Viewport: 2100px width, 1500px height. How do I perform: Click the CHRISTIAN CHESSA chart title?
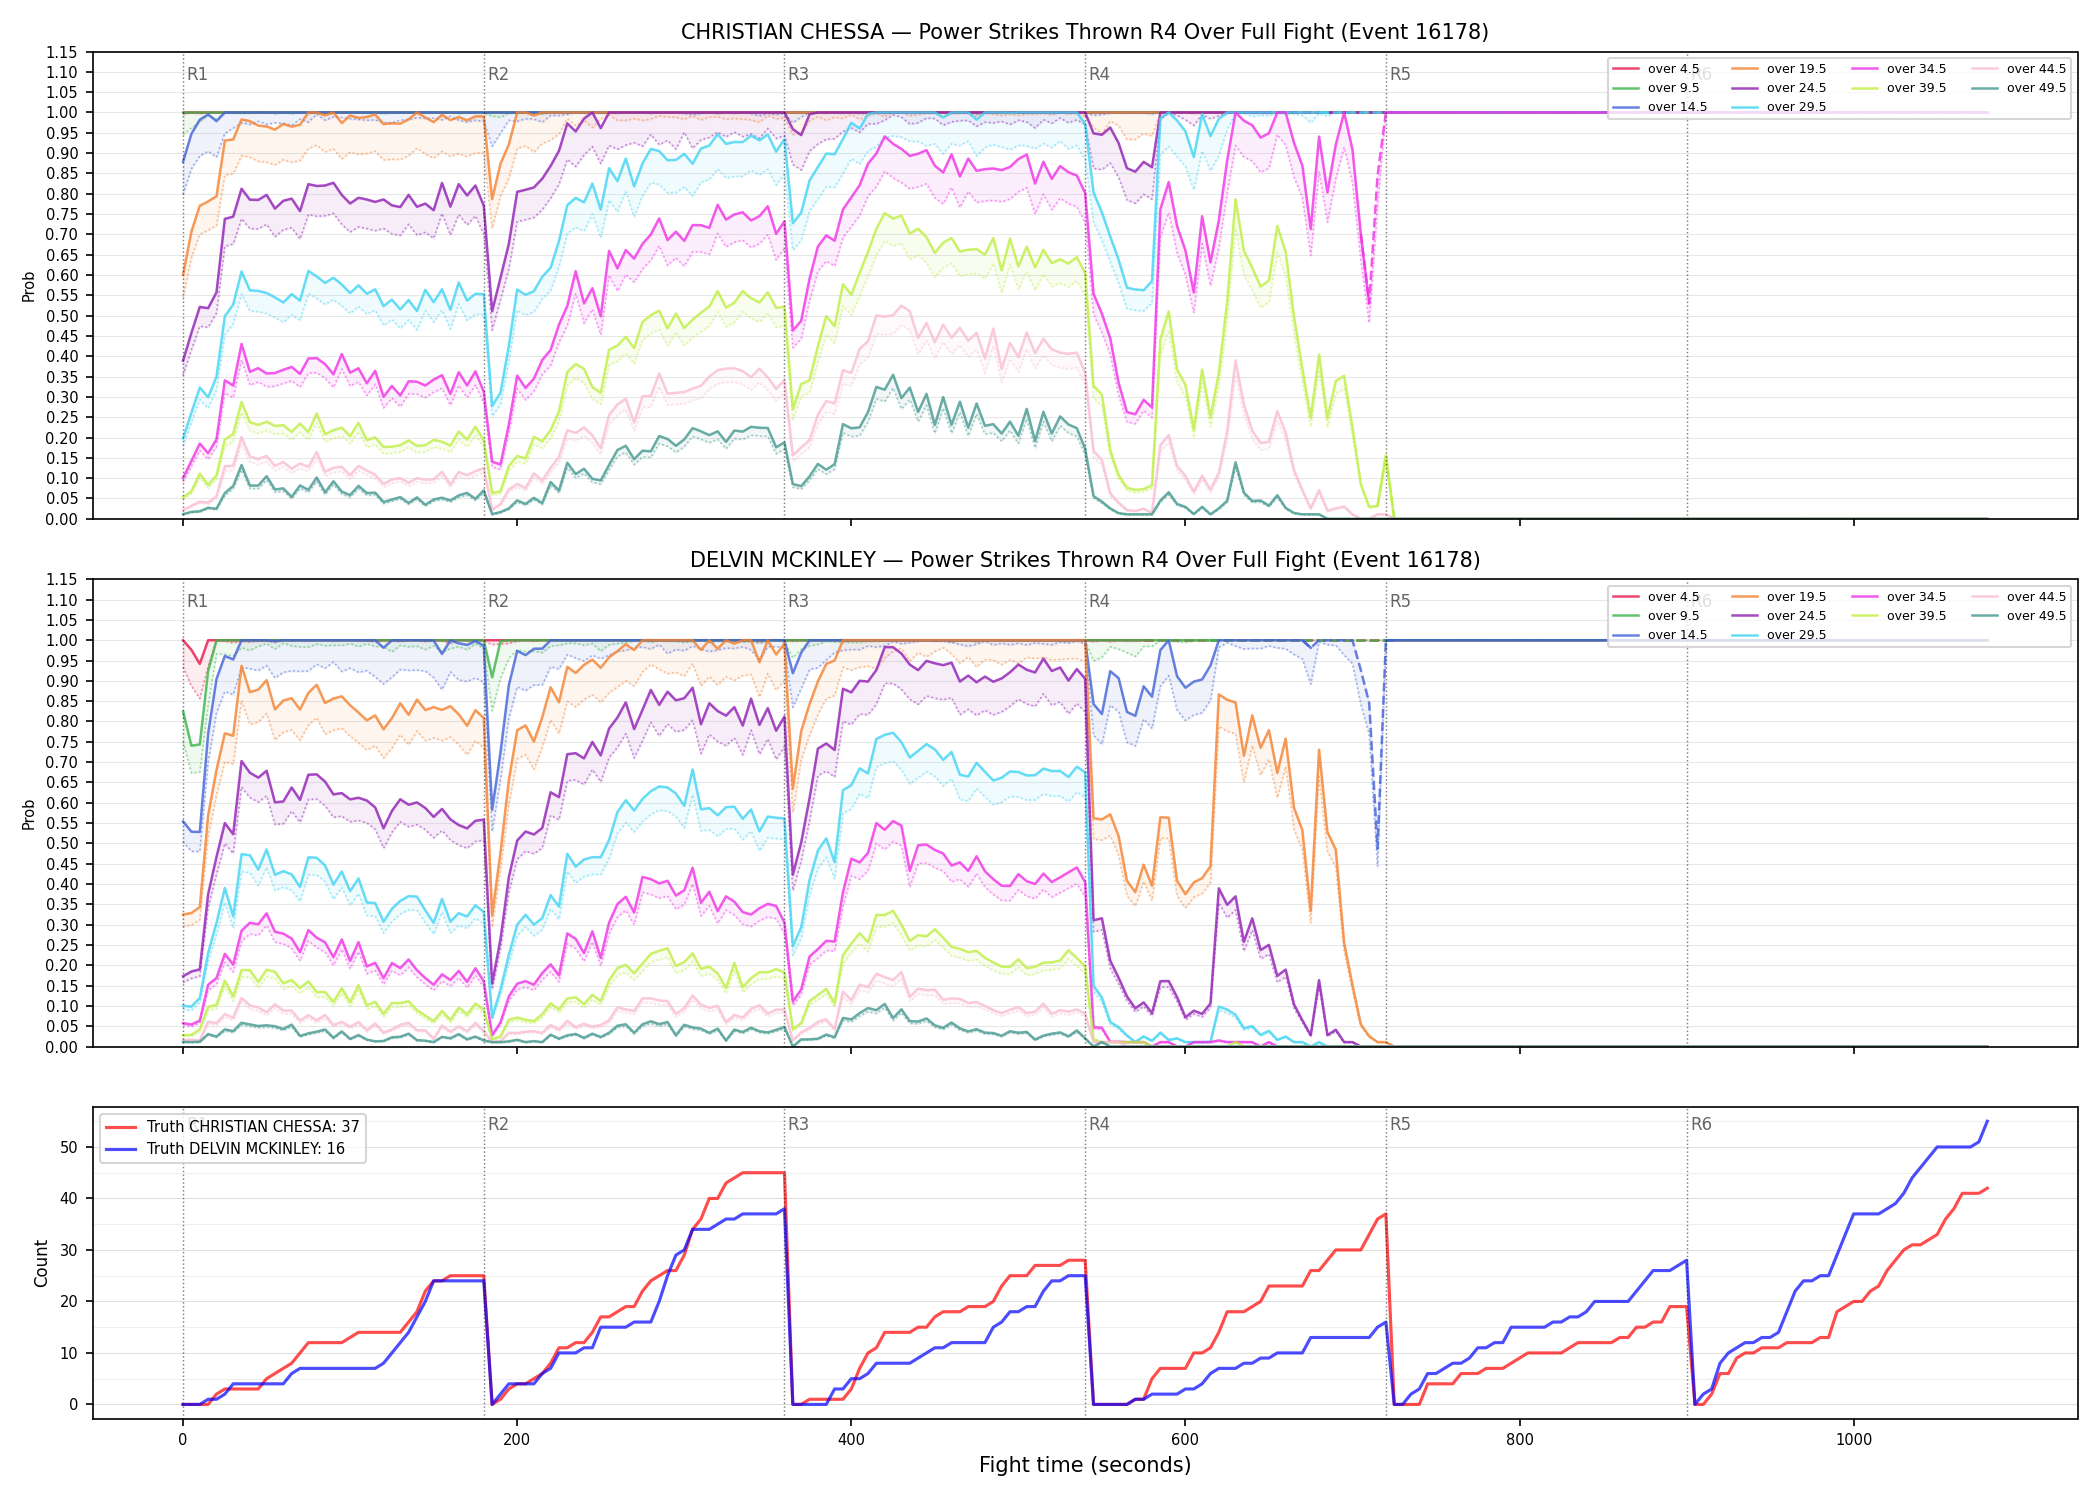point(1085,32)
